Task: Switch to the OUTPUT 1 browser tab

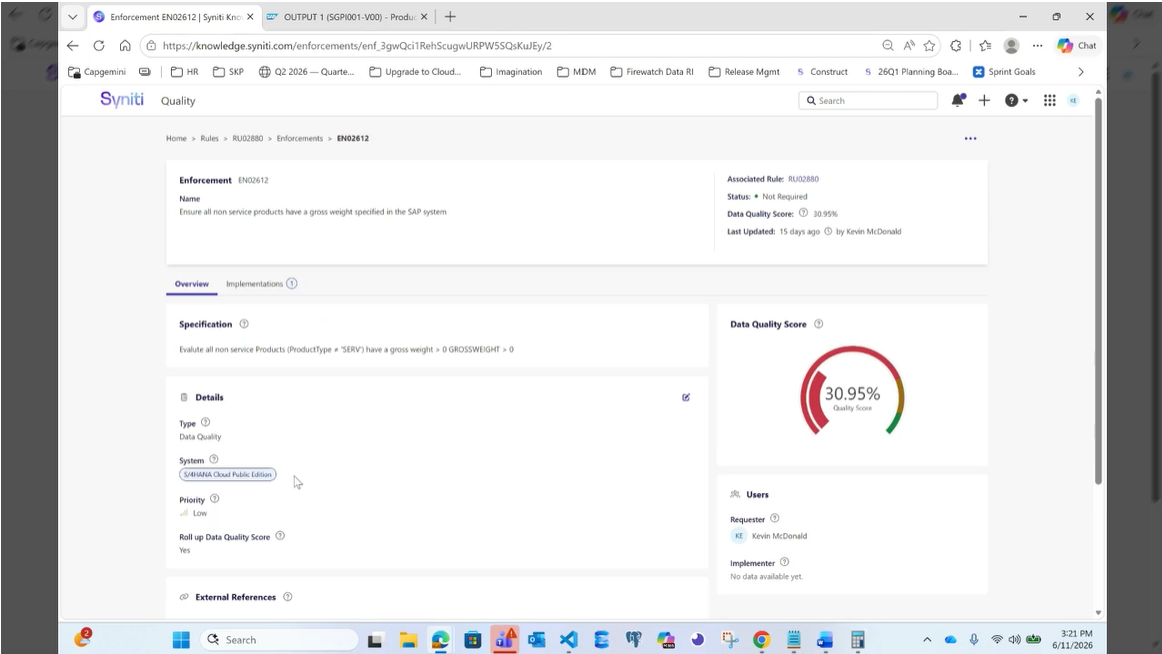Action: point(347,17)
